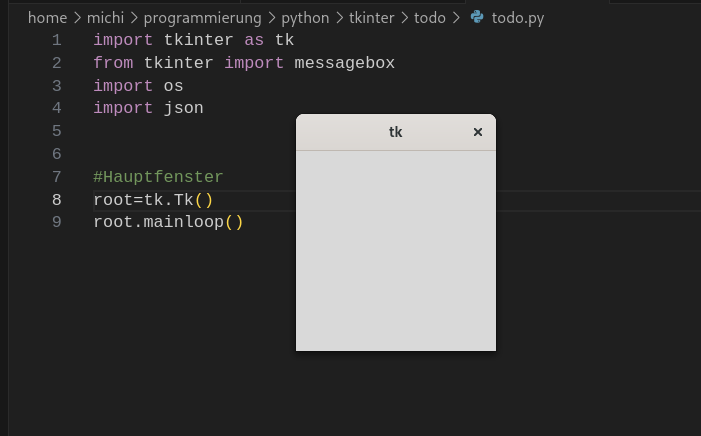Select the python breadcrumb folder

click(x=305, y=18)
